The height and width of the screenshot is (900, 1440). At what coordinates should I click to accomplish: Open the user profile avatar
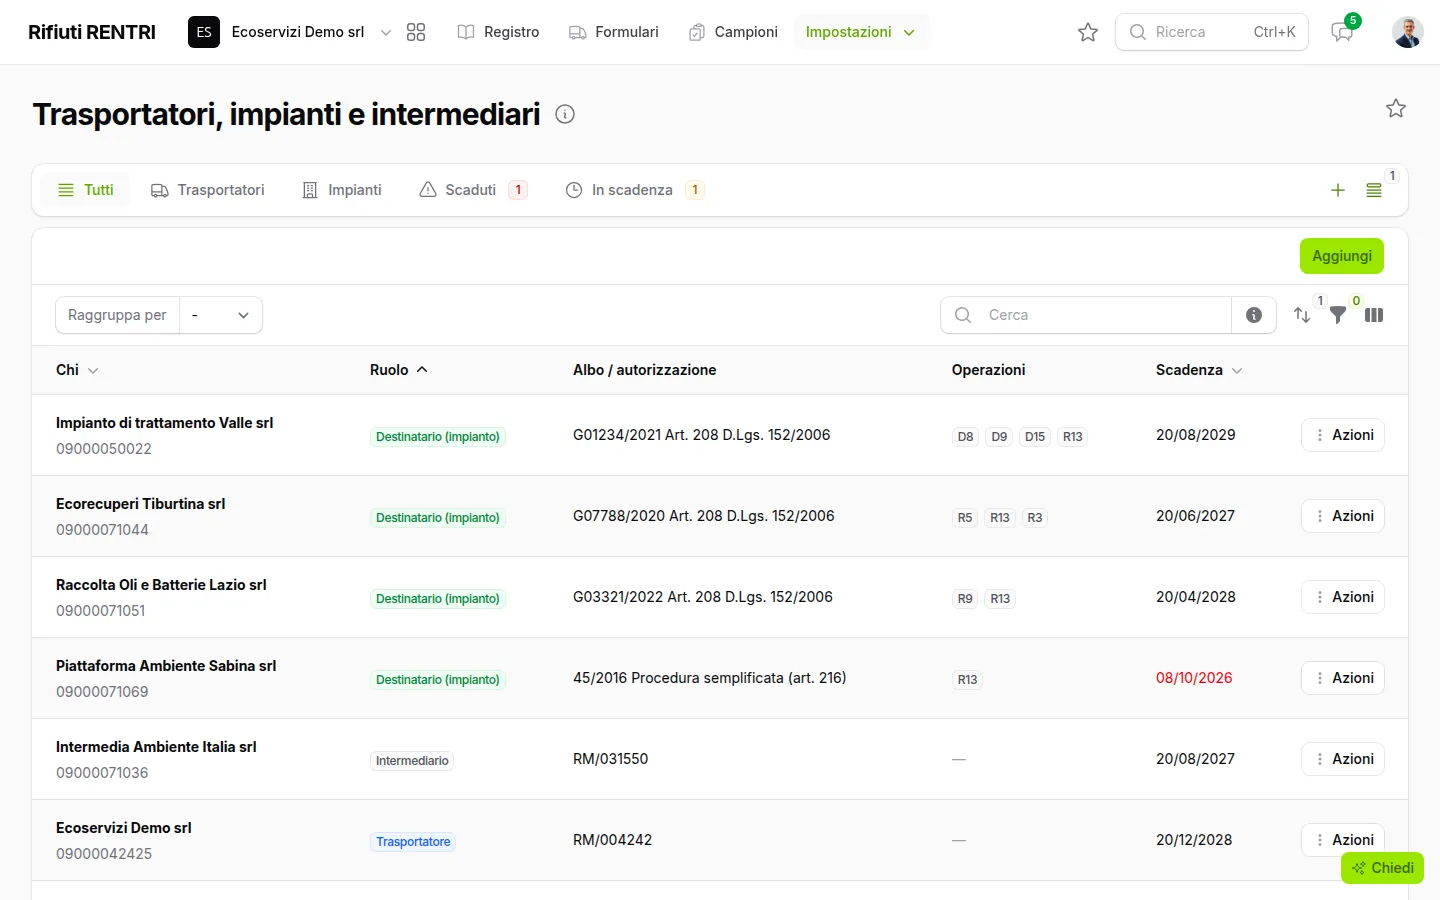[x=1408, y=32]
